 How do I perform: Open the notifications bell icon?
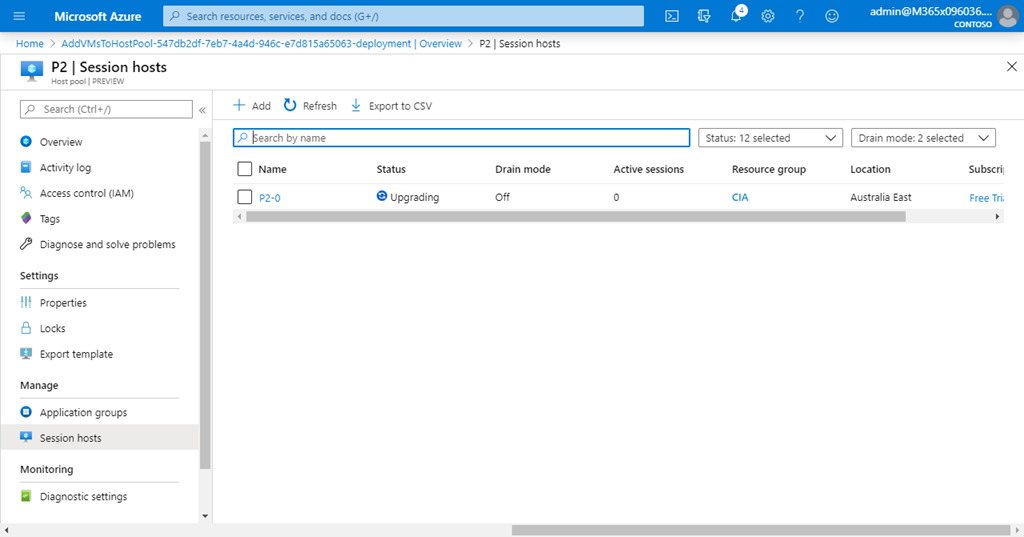click(x=737, y=16)
